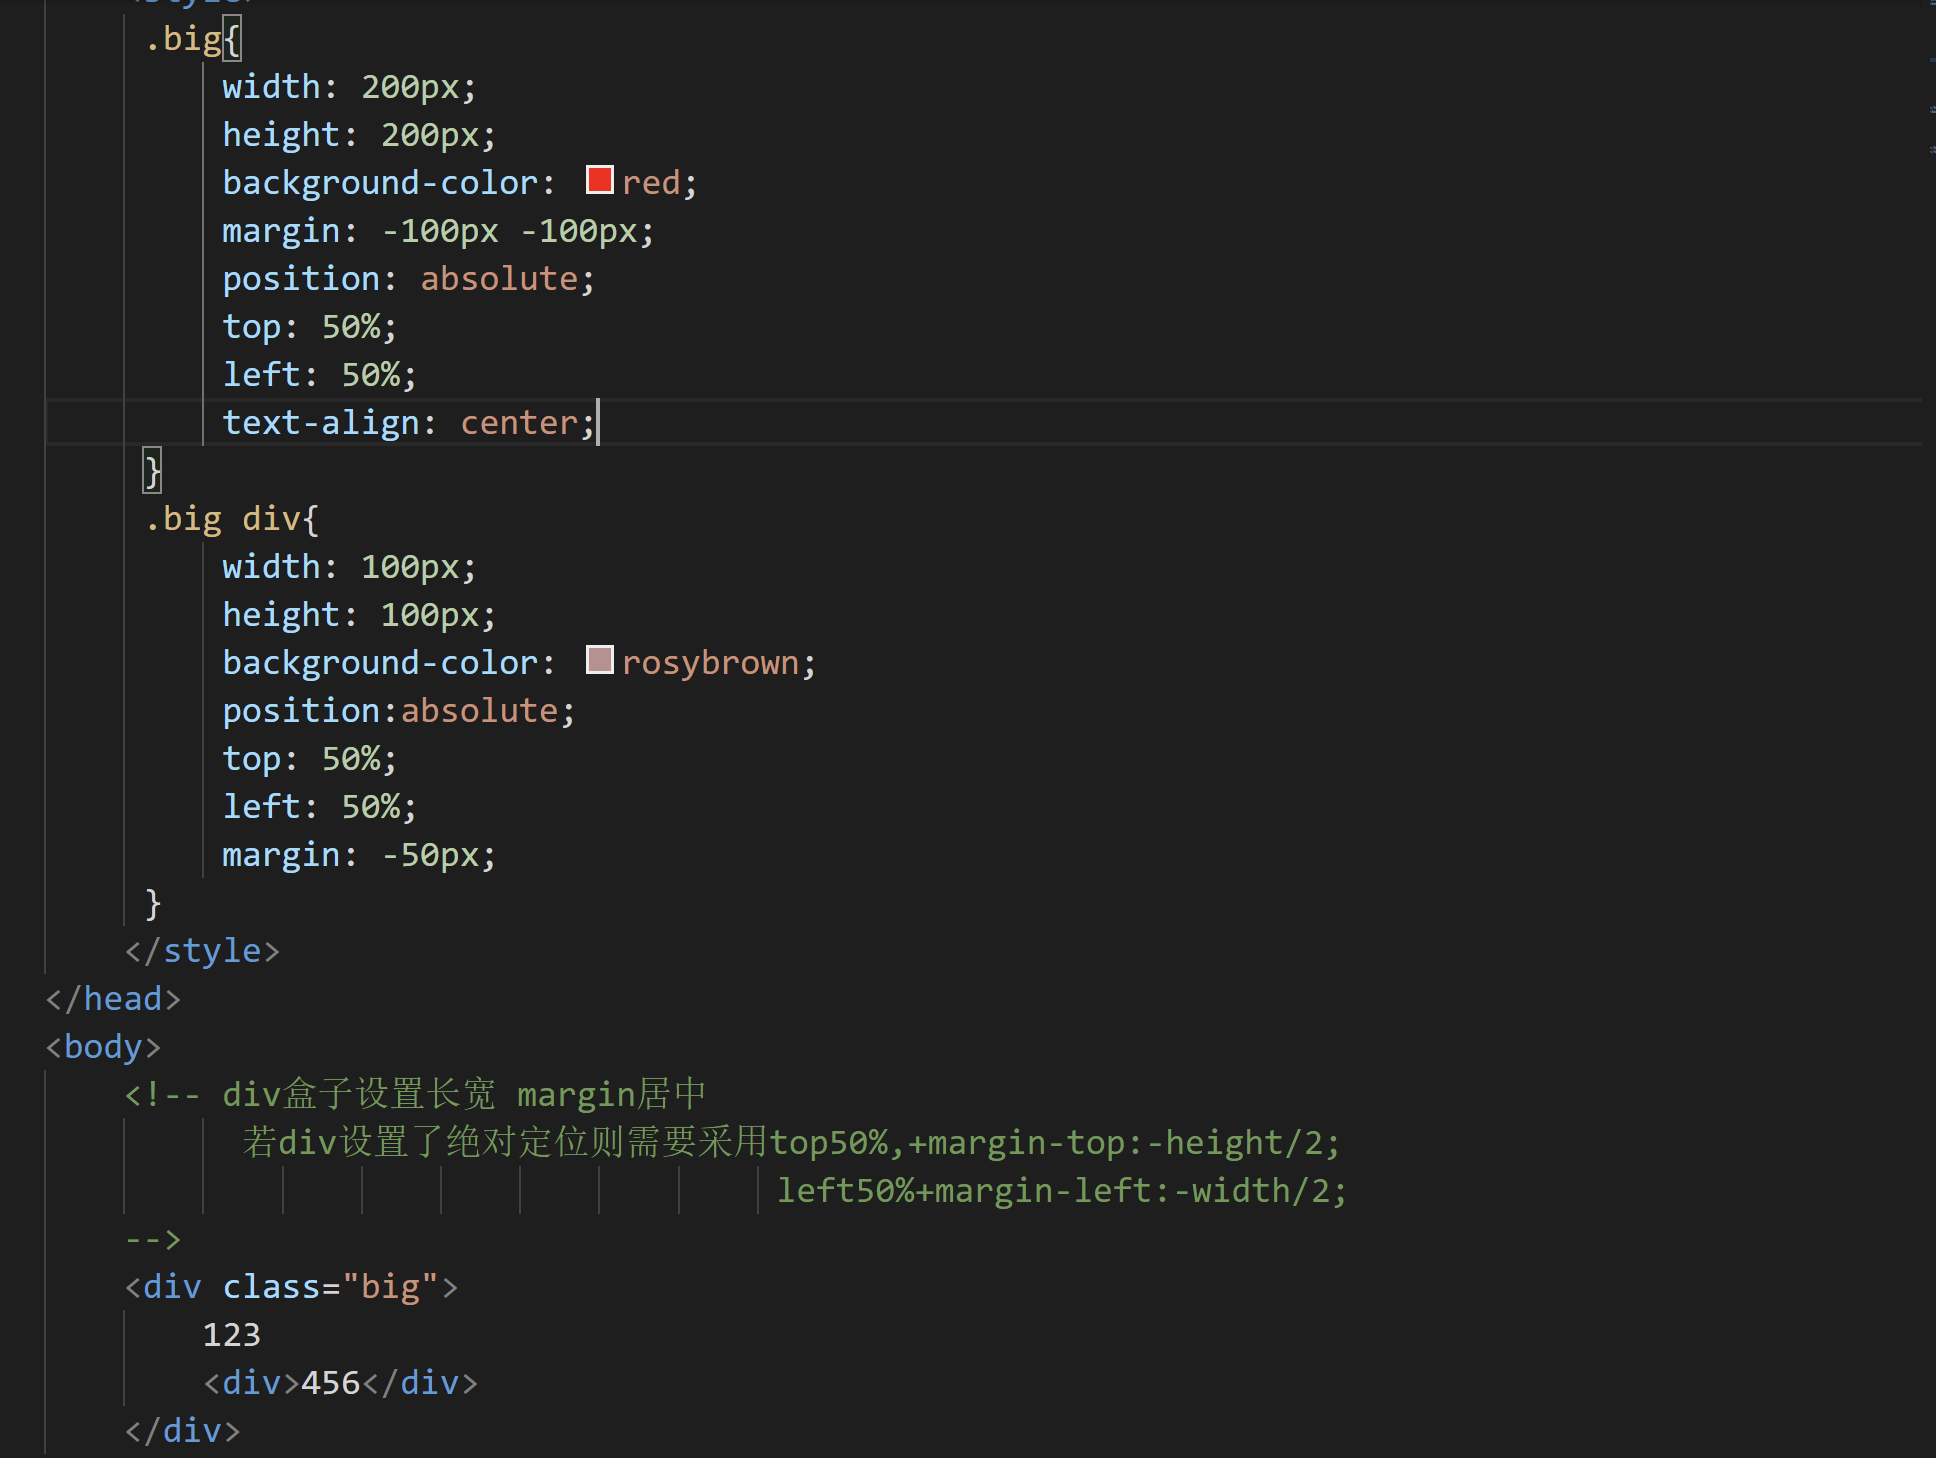Click the inner div containing 456
The image size is (1936, 1458).
coord(340,1383)
